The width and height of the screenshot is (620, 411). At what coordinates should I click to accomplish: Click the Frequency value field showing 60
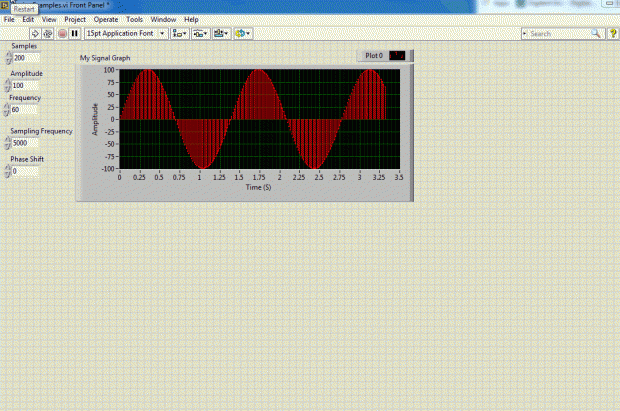23,110
